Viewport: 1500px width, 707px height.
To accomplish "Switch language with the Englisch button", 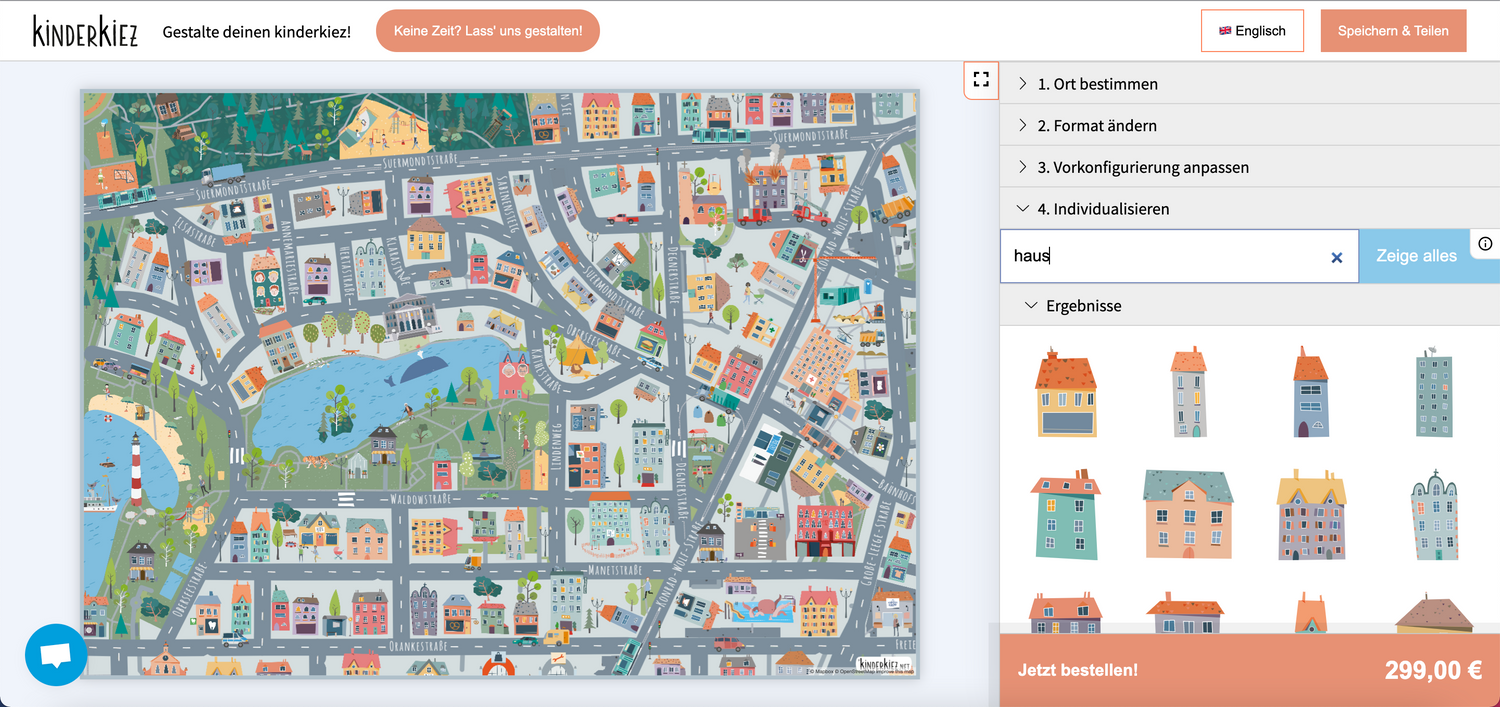I will [x=1252, y=31].
